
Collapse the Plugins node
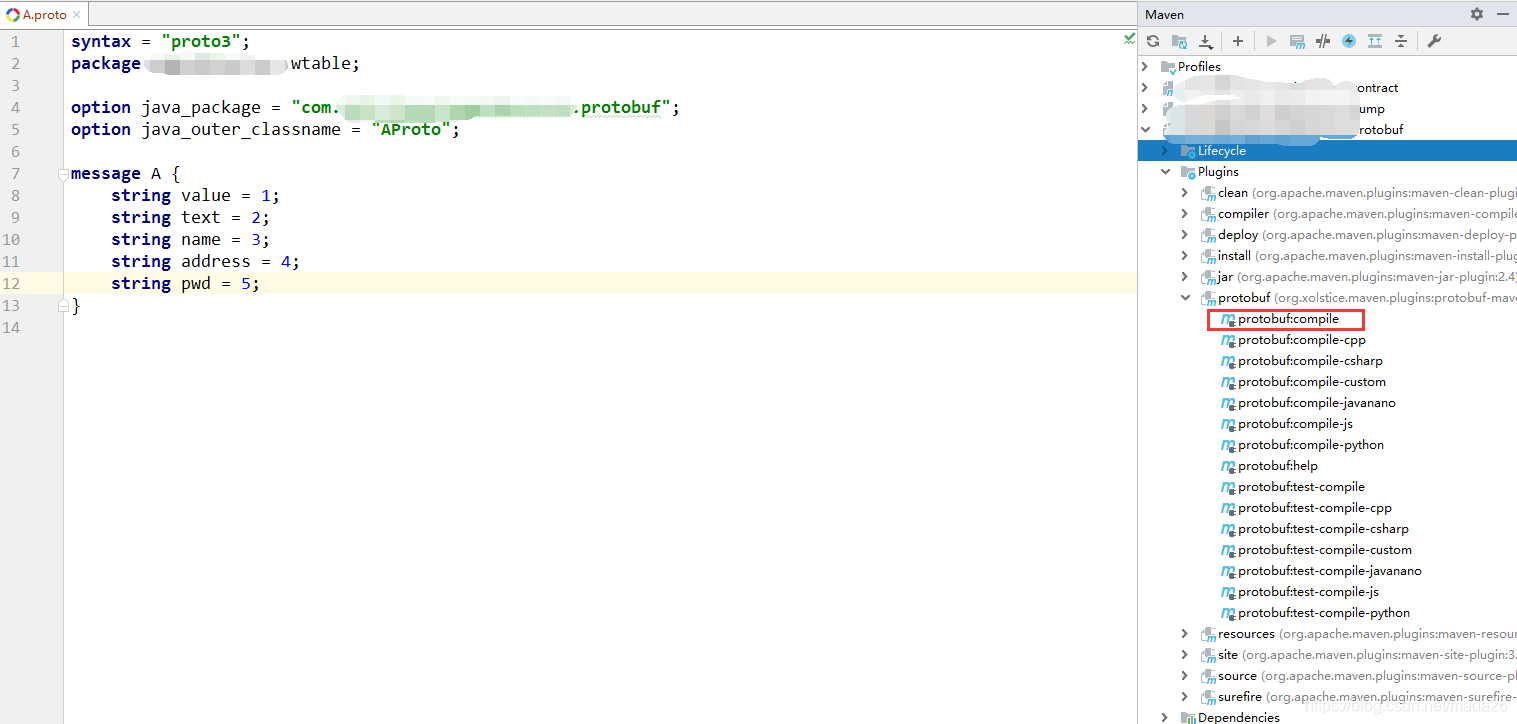pos(1165,171)
